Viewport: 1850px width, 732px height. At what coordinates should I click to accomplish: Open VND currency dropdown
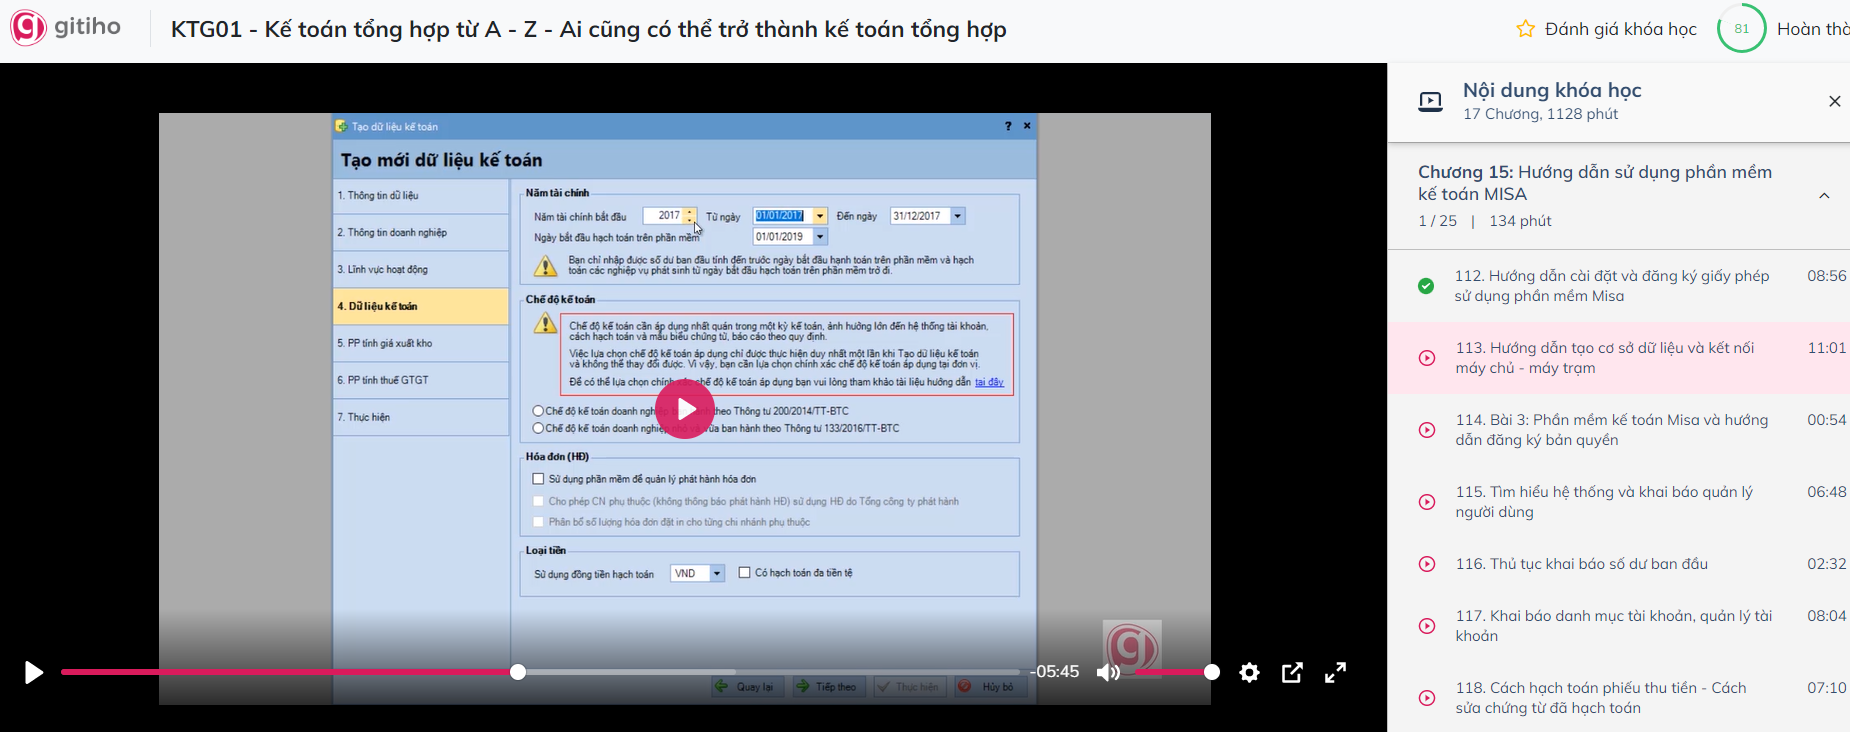coord(717,573)
